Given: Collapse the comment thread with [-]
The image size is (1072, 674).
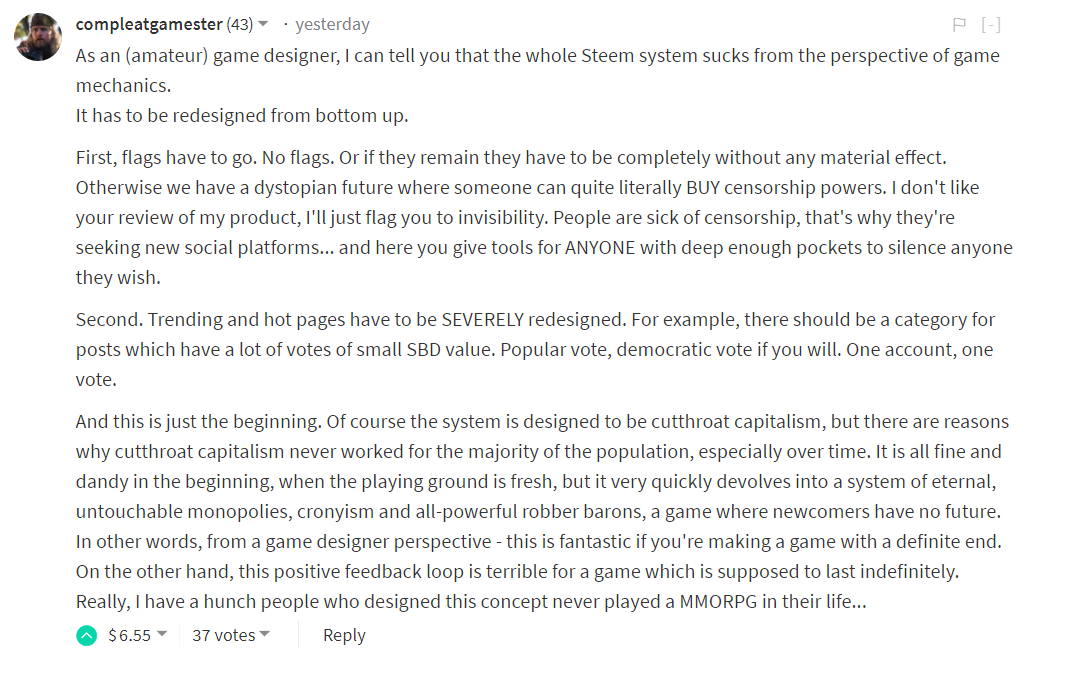Looking at the screenshot, I should (x=991, y=25).
